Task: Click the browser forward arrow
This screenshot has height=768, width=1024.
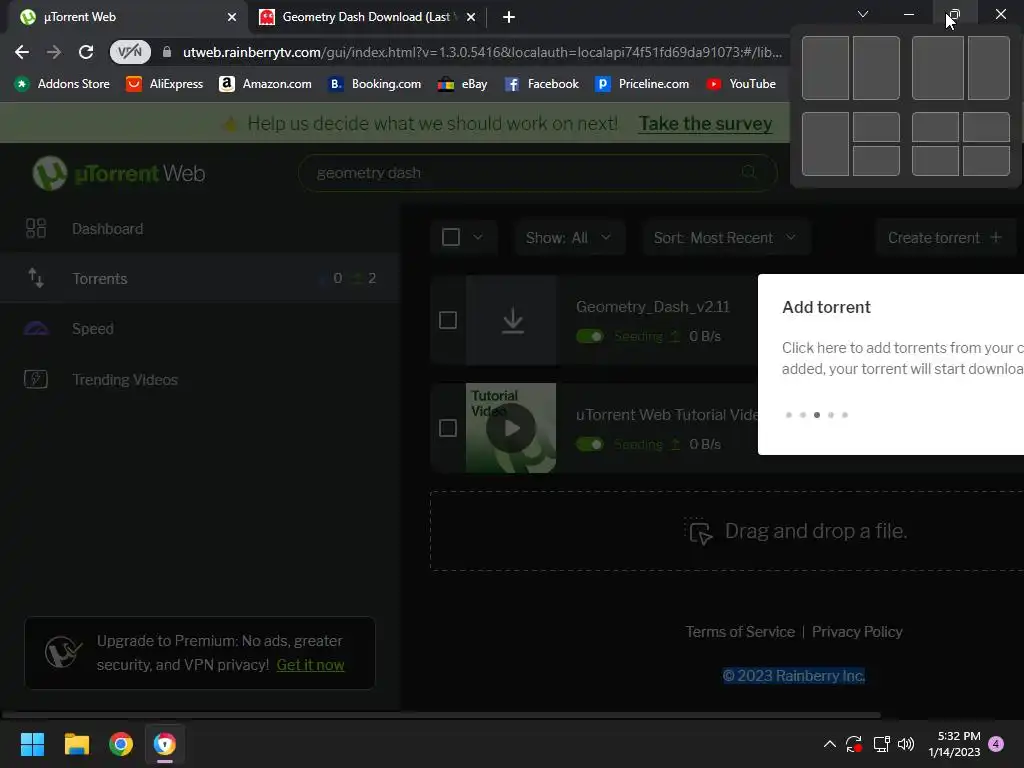Action: 54,52
